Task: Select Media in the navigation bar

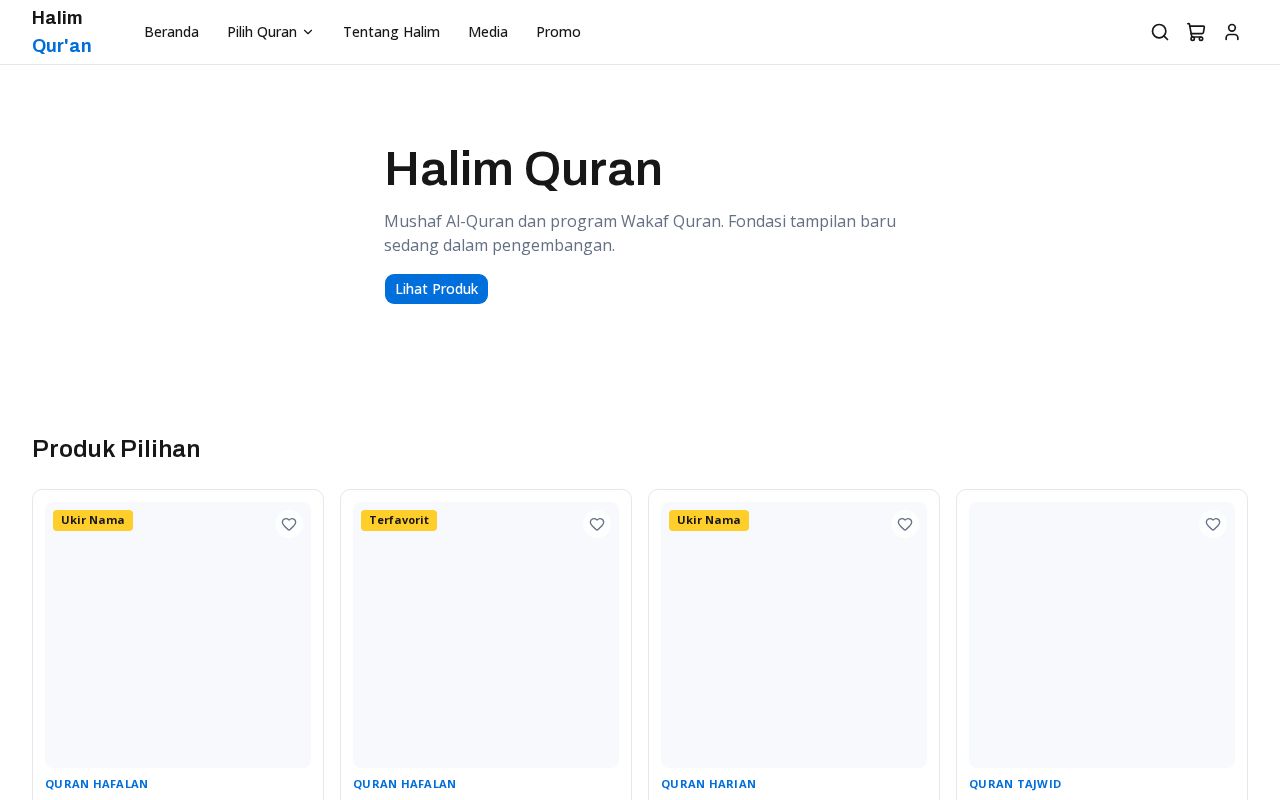Action: [488, 32]
